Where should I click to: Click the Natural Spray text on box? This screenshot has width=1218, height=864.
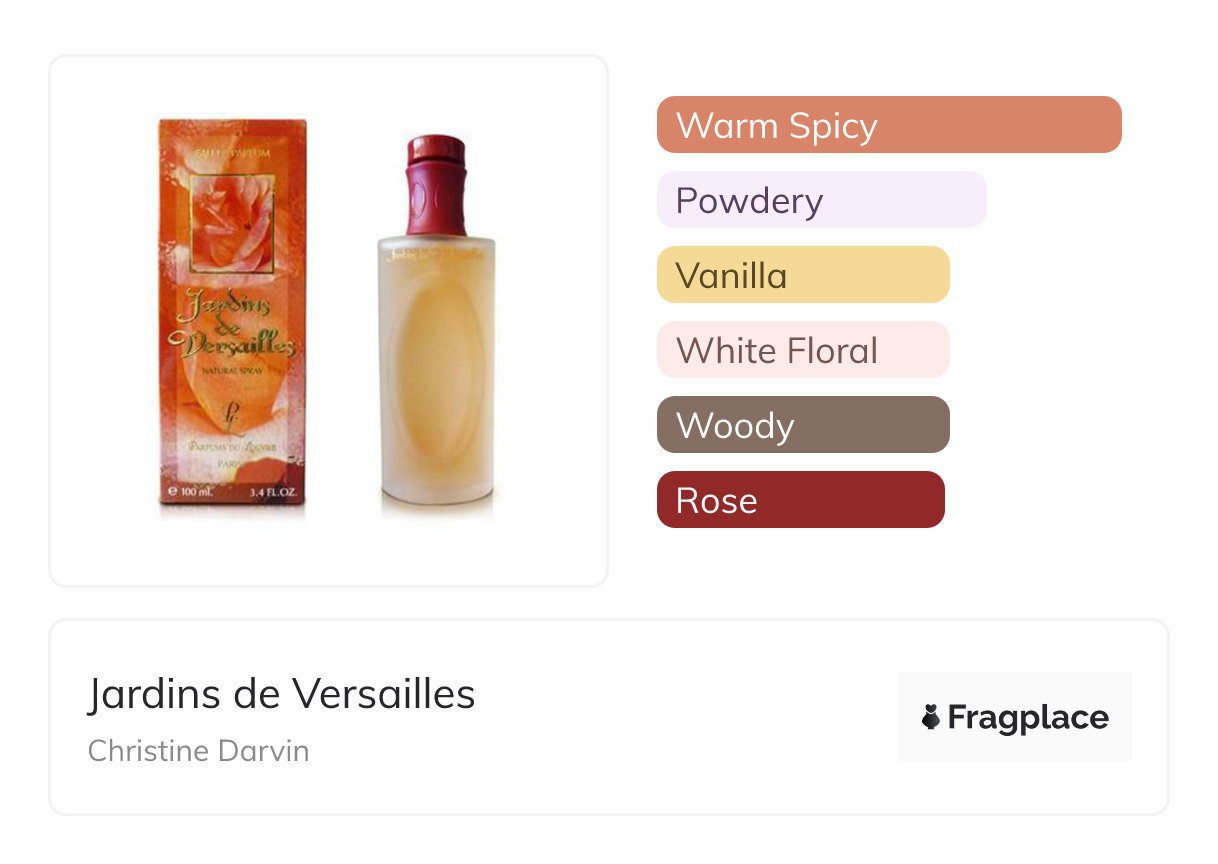(x=233, y=372)
